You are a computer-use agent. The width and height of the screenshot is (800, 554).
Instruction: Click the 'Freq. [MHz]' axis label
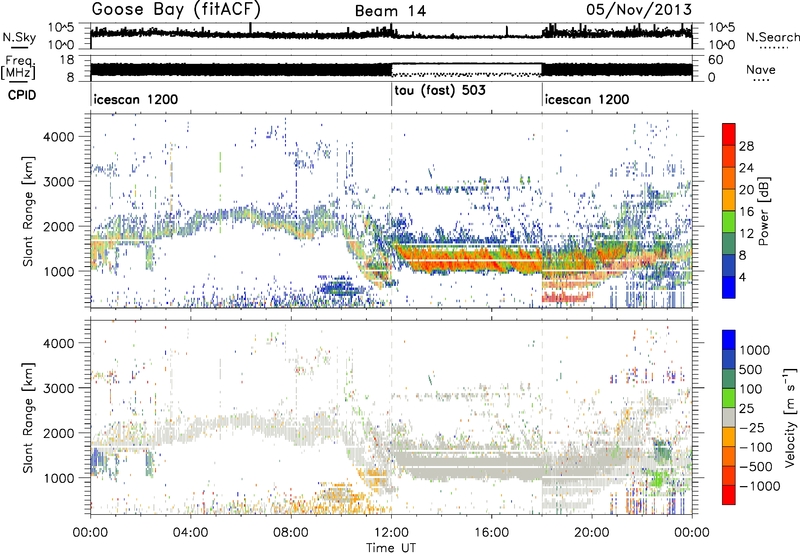pos(18,68)
